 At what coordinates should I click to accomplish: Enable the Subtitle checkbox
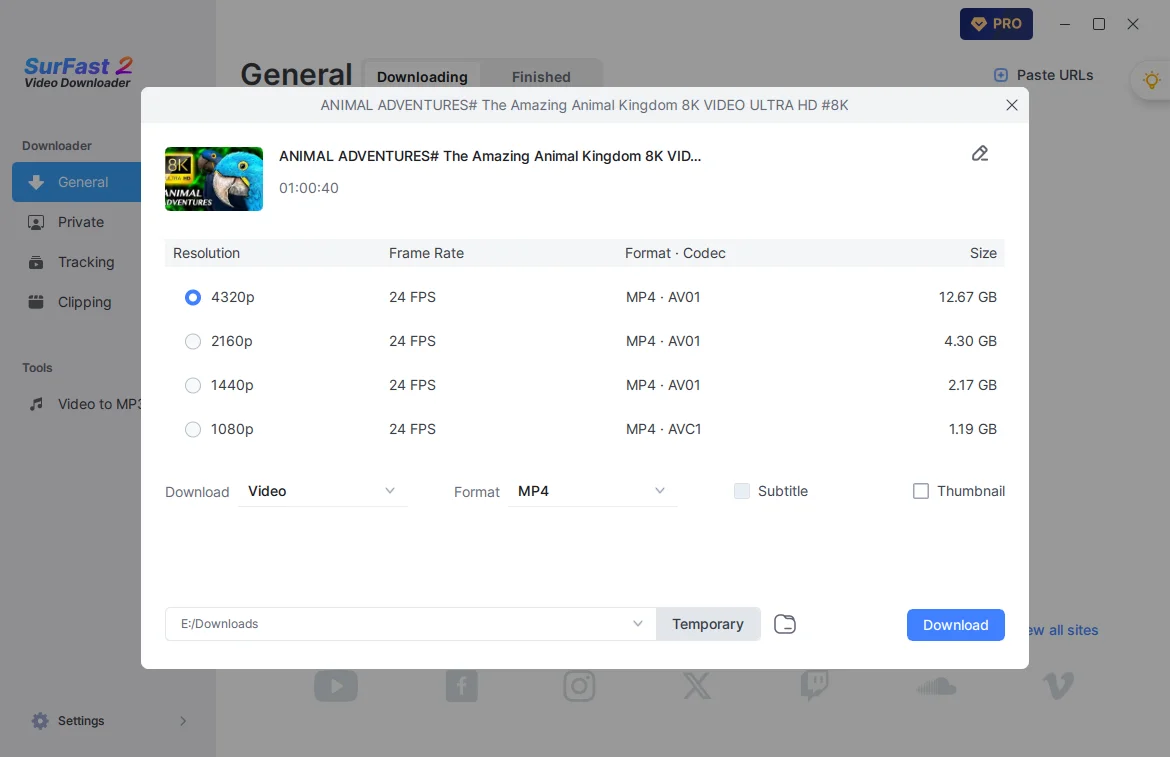click(742, 490)
